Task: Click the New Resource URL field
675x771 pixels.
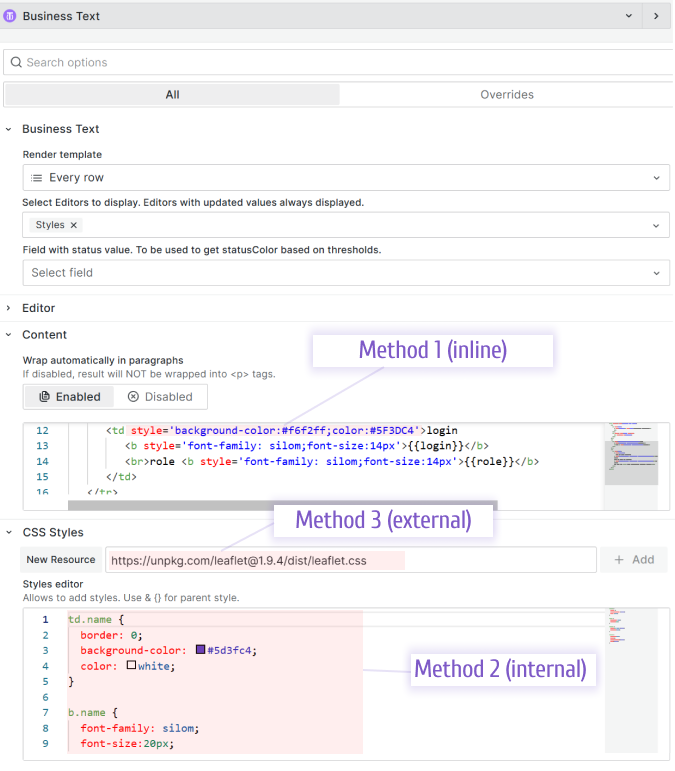Action: tap(350, 560)
